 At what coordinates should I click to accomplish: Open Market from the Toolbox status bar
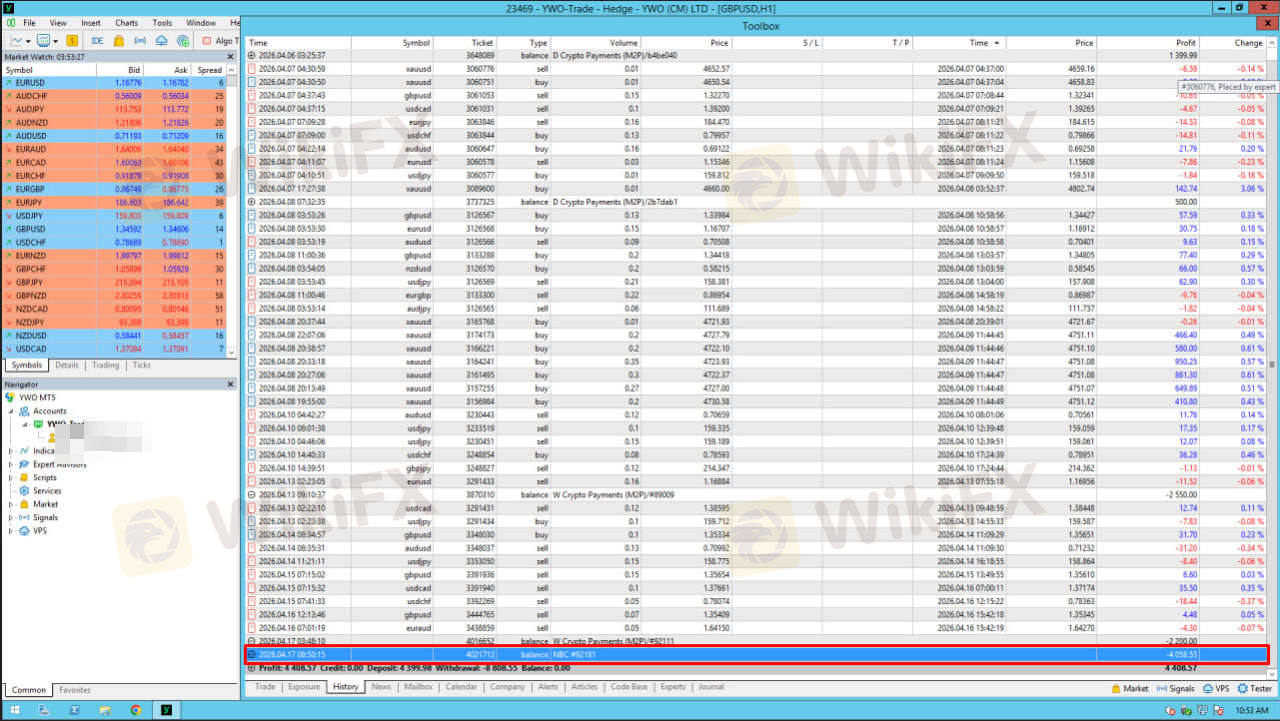pos(1130,688)
